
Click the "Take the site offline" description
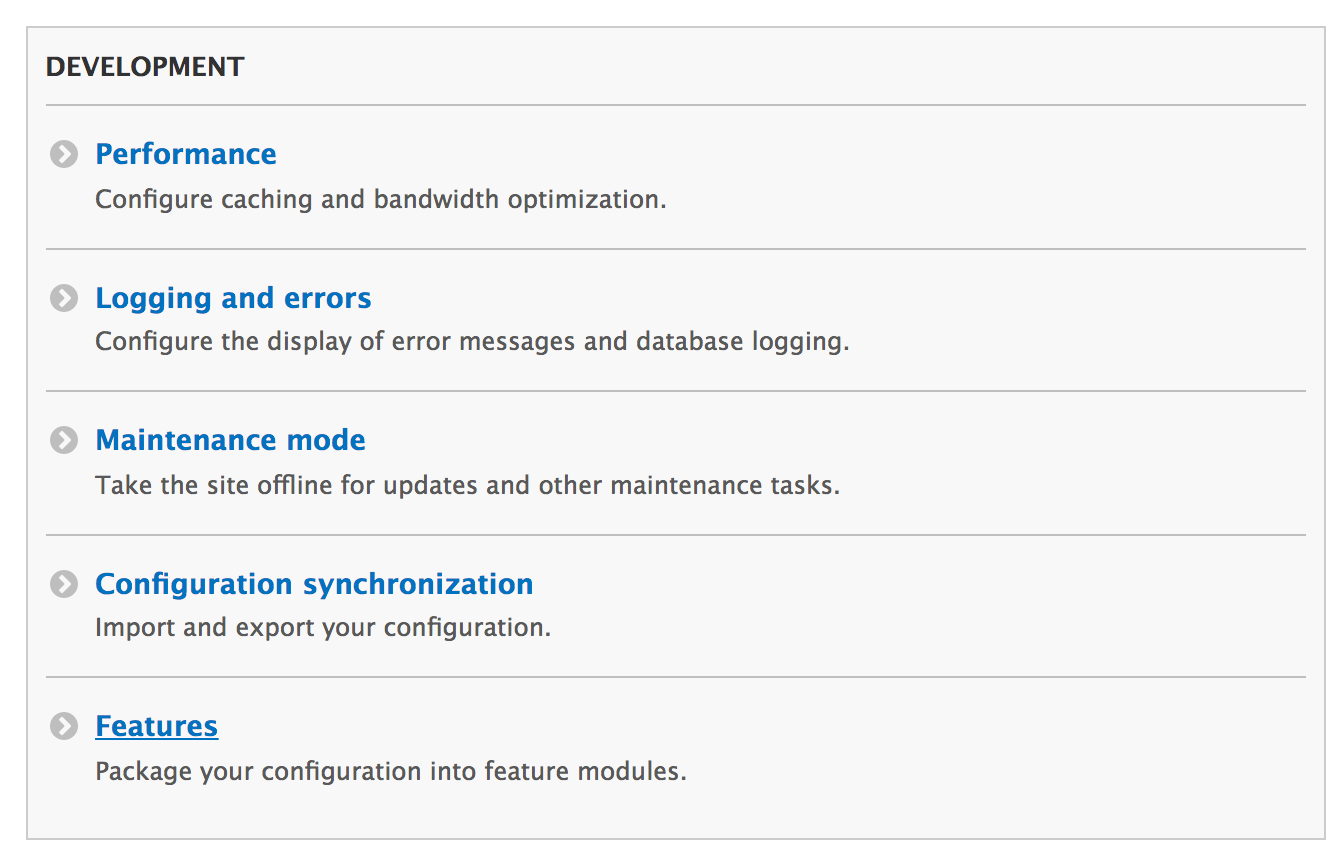[467, 486]
